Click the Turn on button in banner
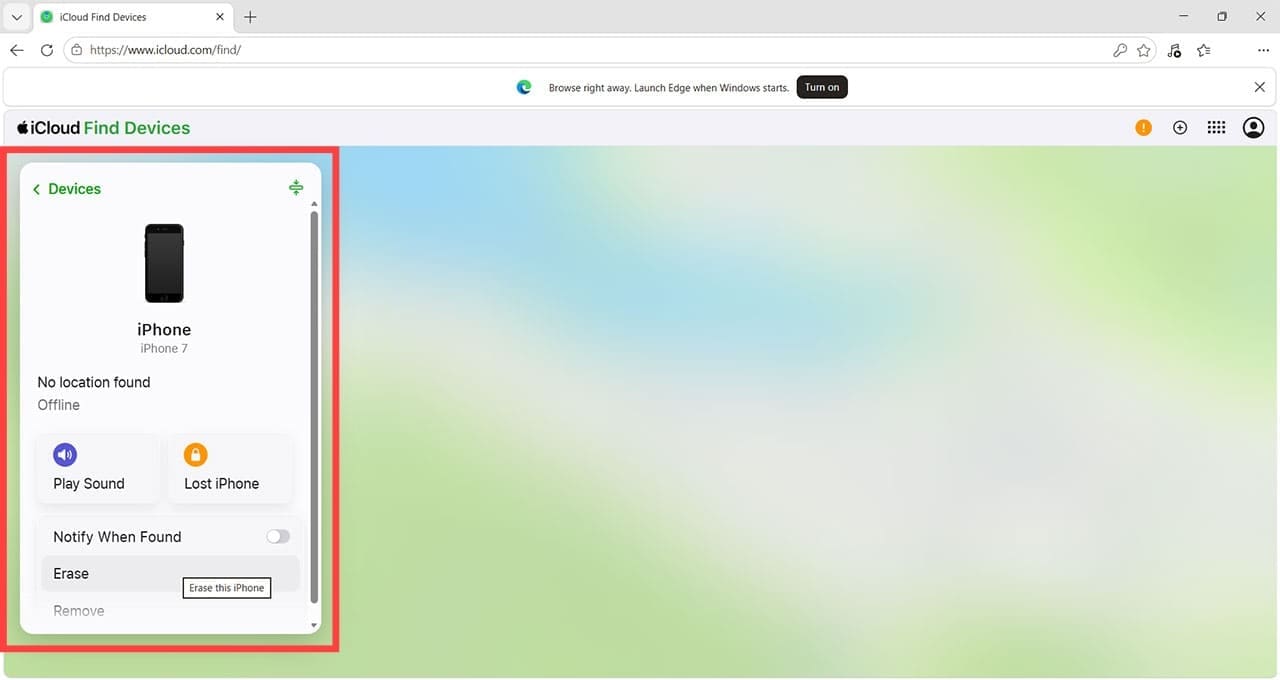Image resolution: width=1280 pixels, height=680 pixels. point(822,87)
